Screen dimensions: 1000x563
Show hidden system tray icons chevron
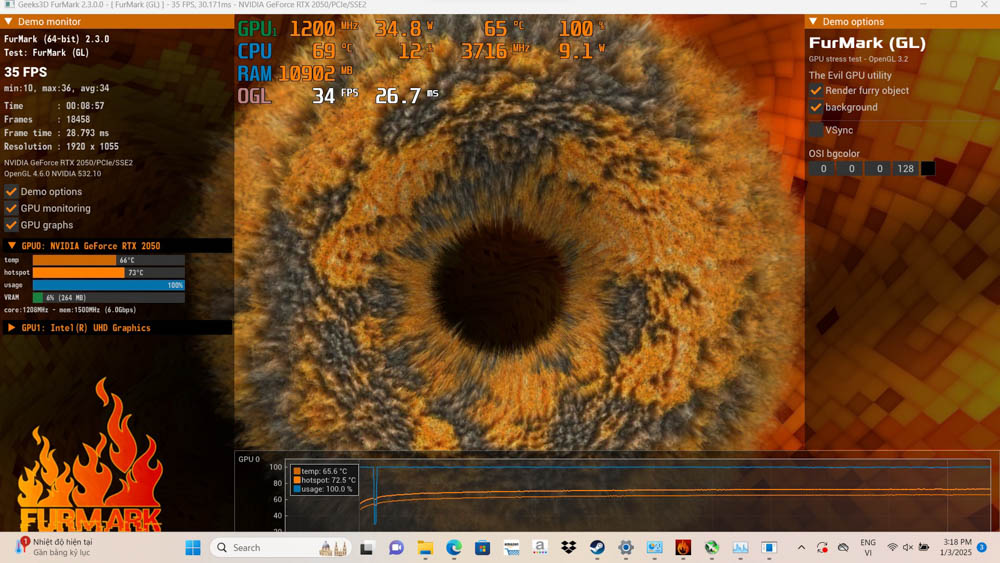[802, 548]
